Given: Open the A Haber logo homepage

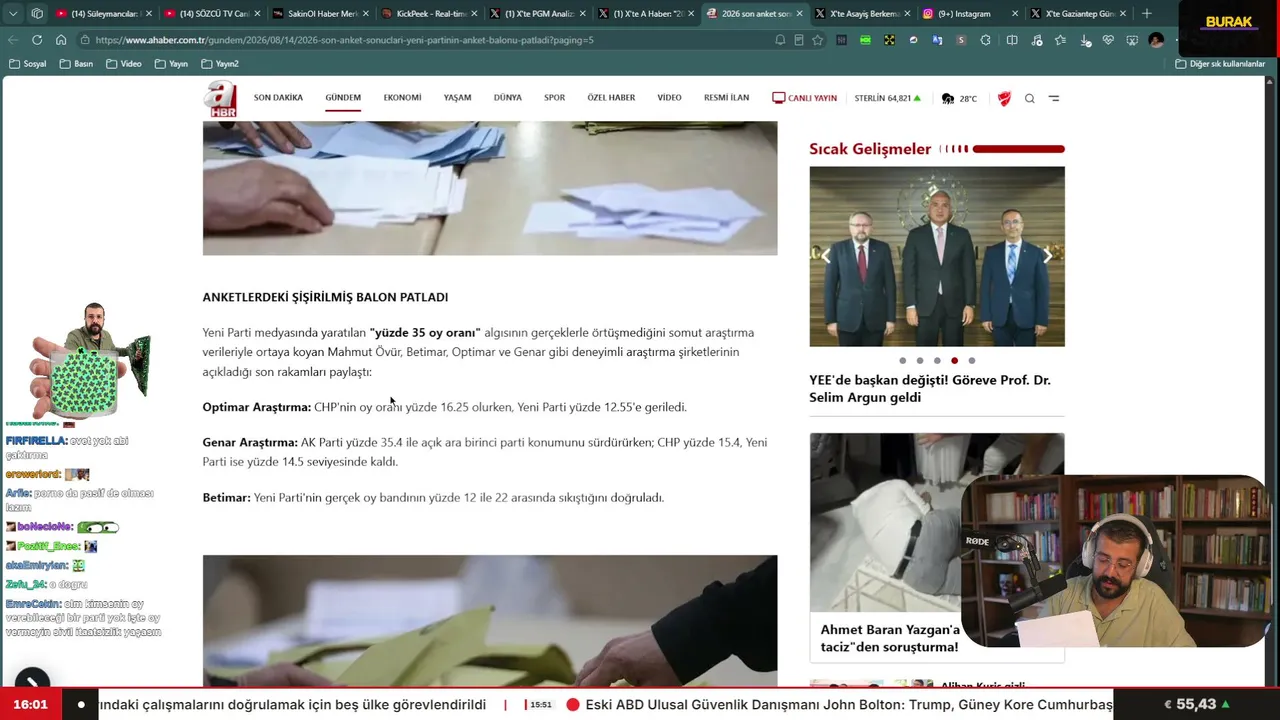Looking at the screenshot, I should (221, 99).
